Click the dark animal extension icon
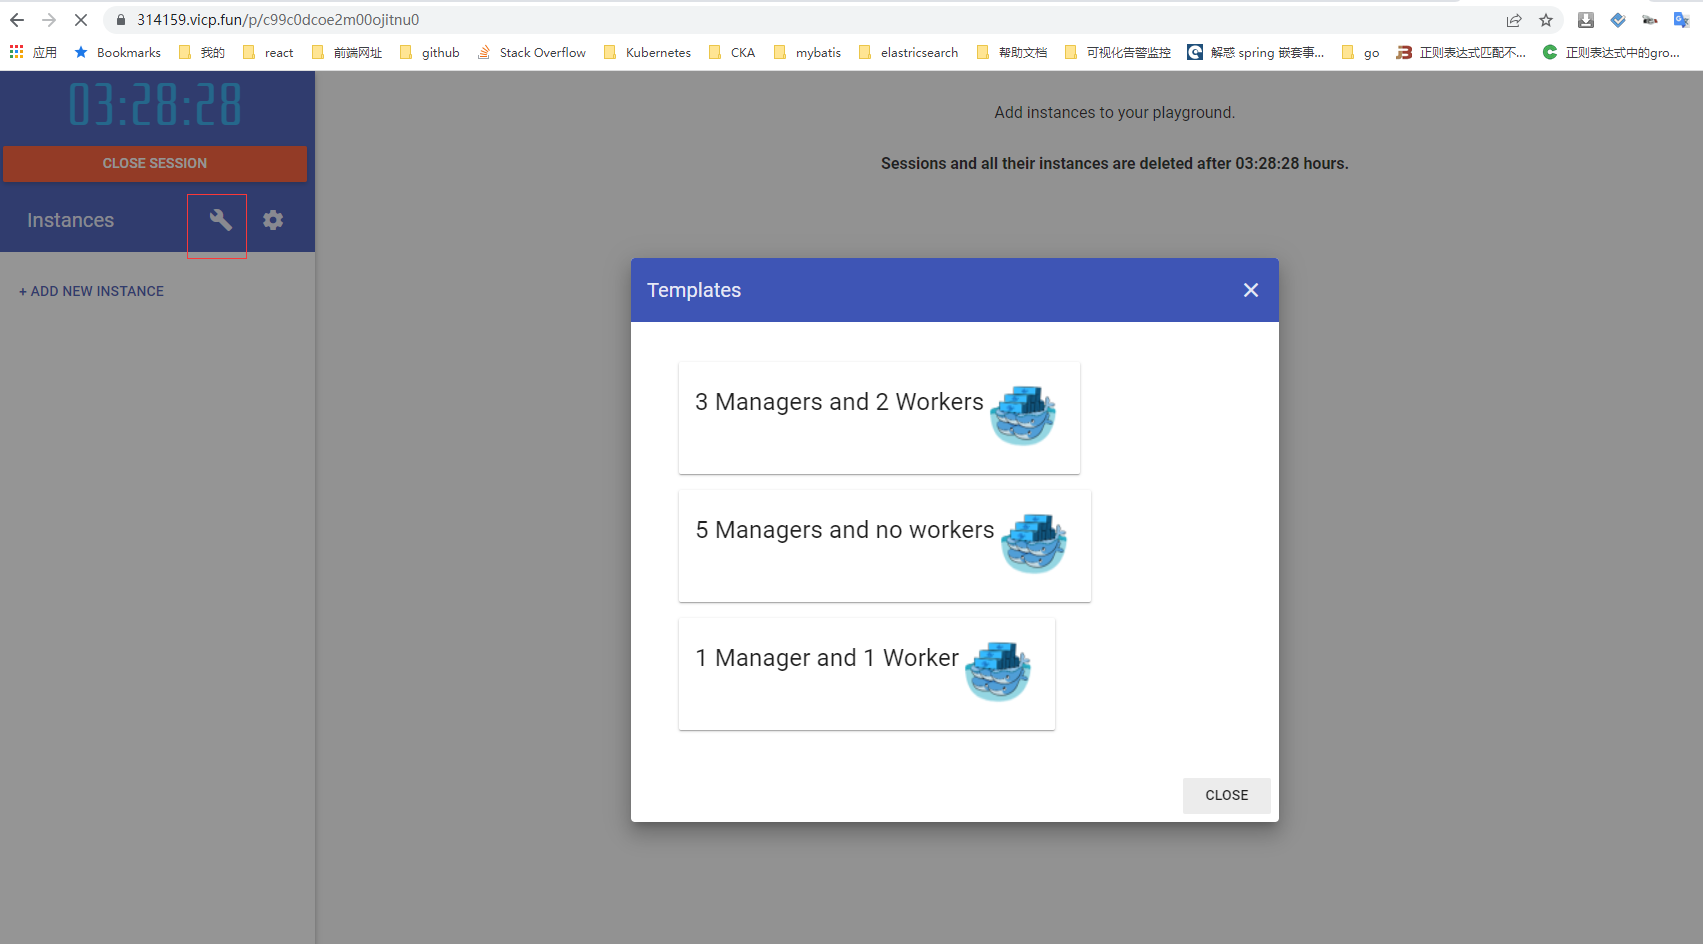The image size is (1703, 944). 1650,20
